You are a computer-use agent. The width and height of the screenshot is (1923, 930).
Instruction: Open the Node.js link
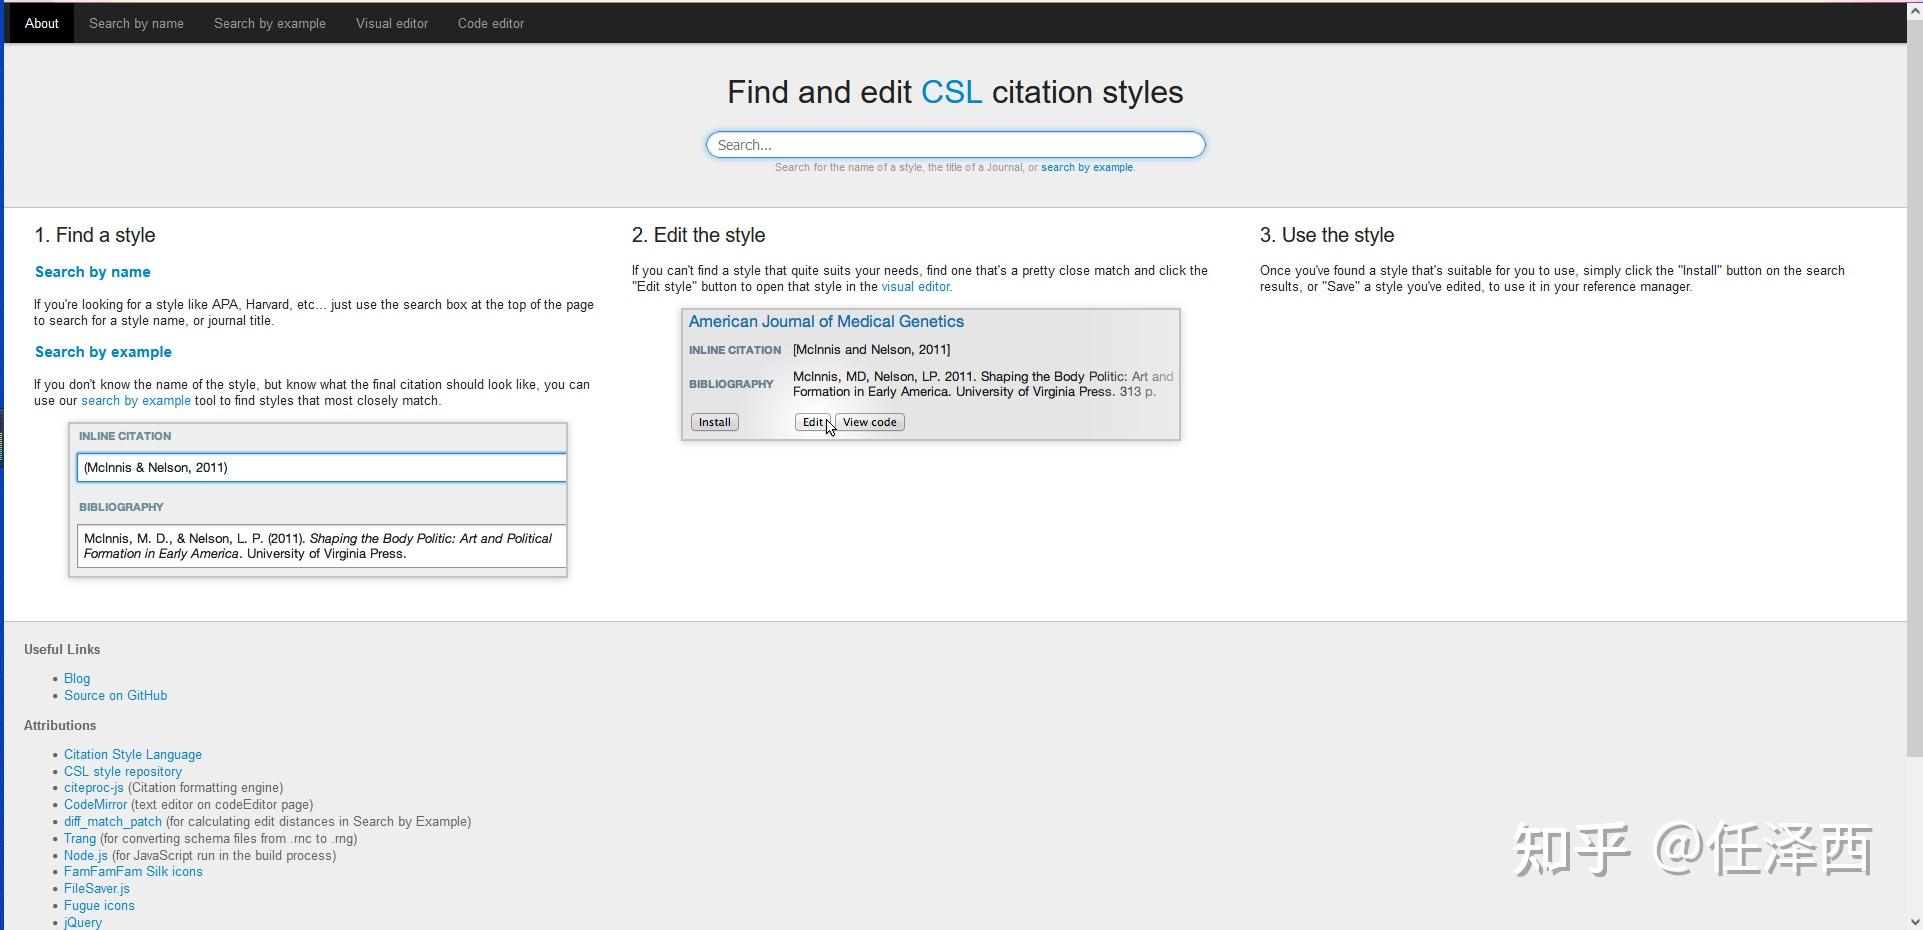(x=86, y=856)
